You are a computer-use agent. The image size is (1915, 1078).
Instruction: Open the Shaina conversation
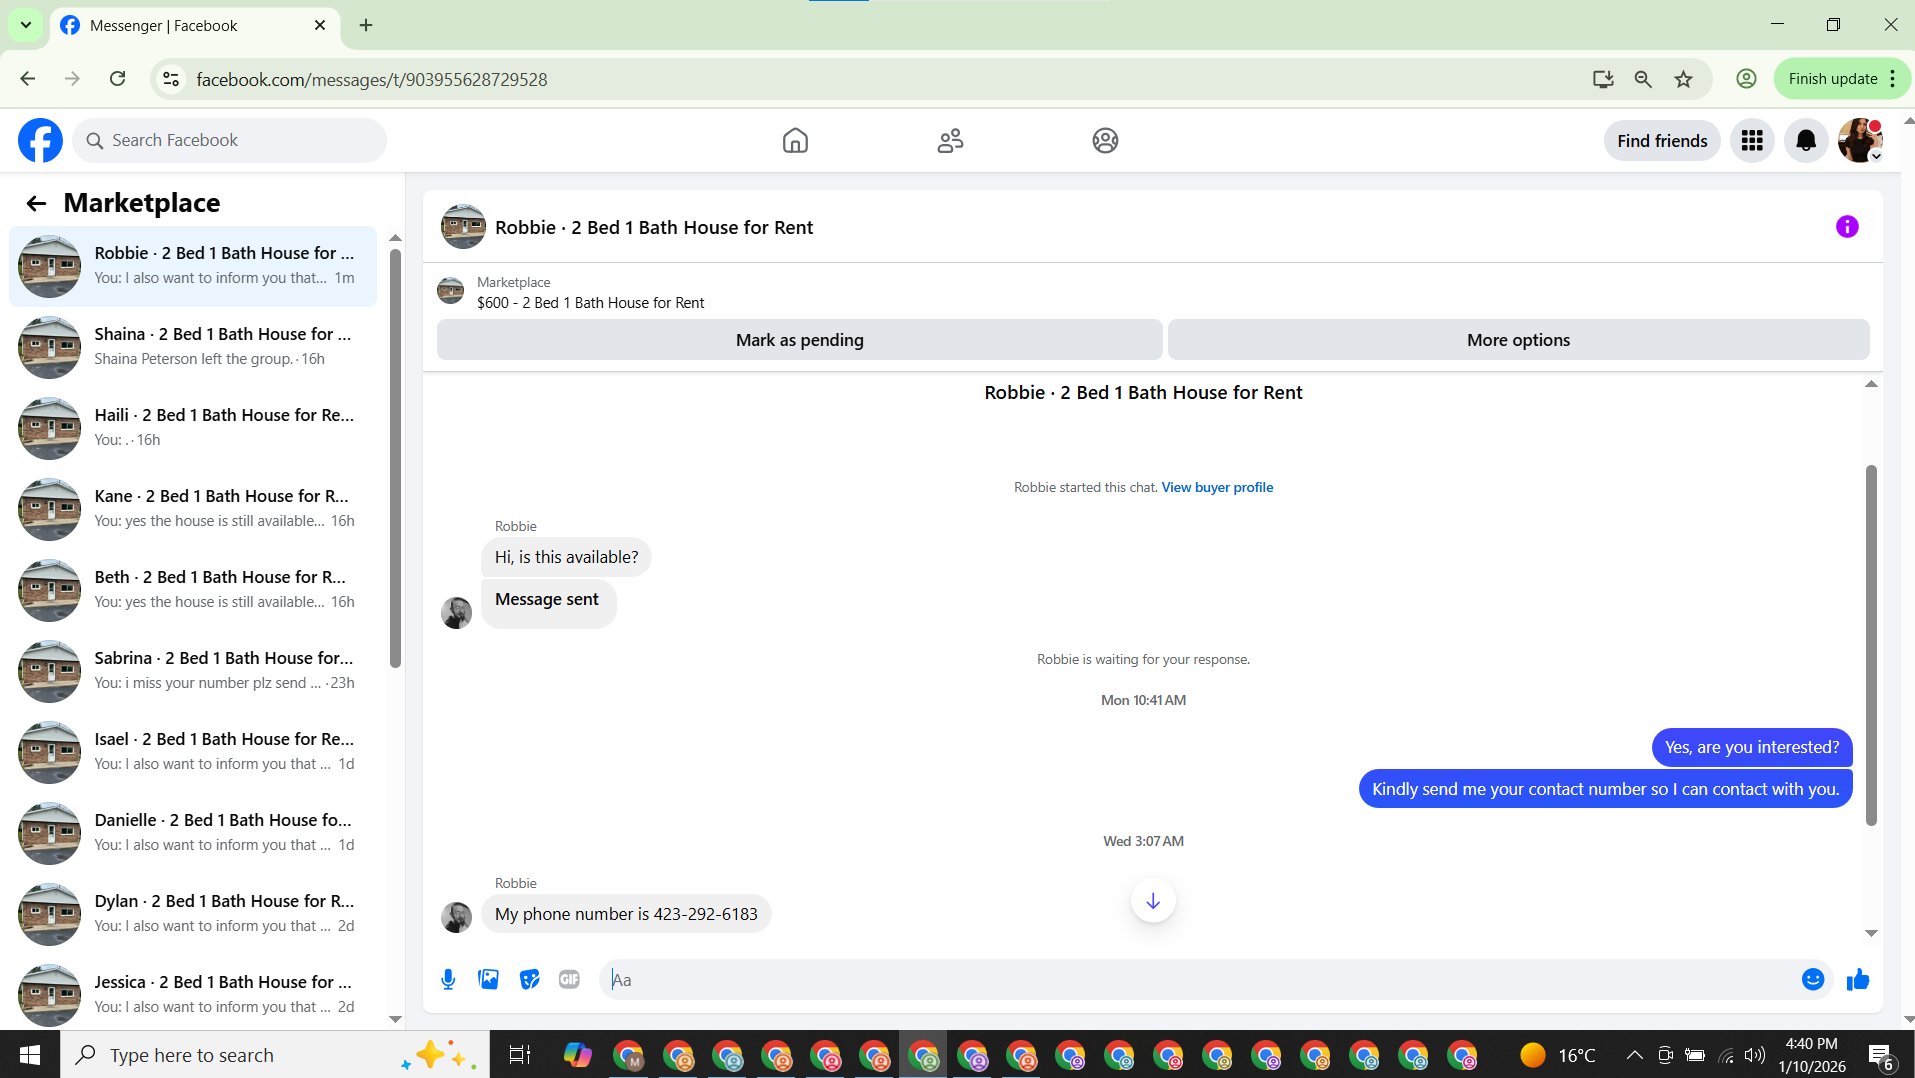click(x=193, y=347)
